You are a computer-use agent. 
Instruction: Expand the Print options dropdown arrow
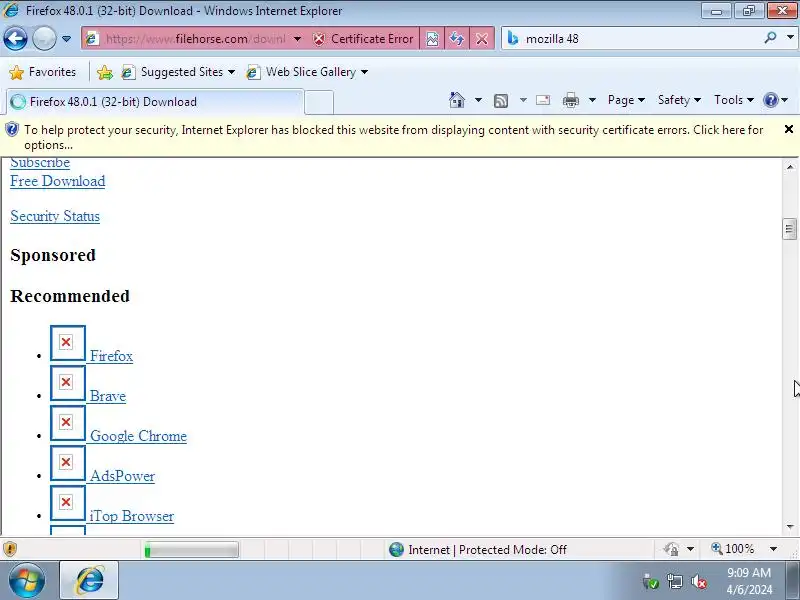point(592,100)
